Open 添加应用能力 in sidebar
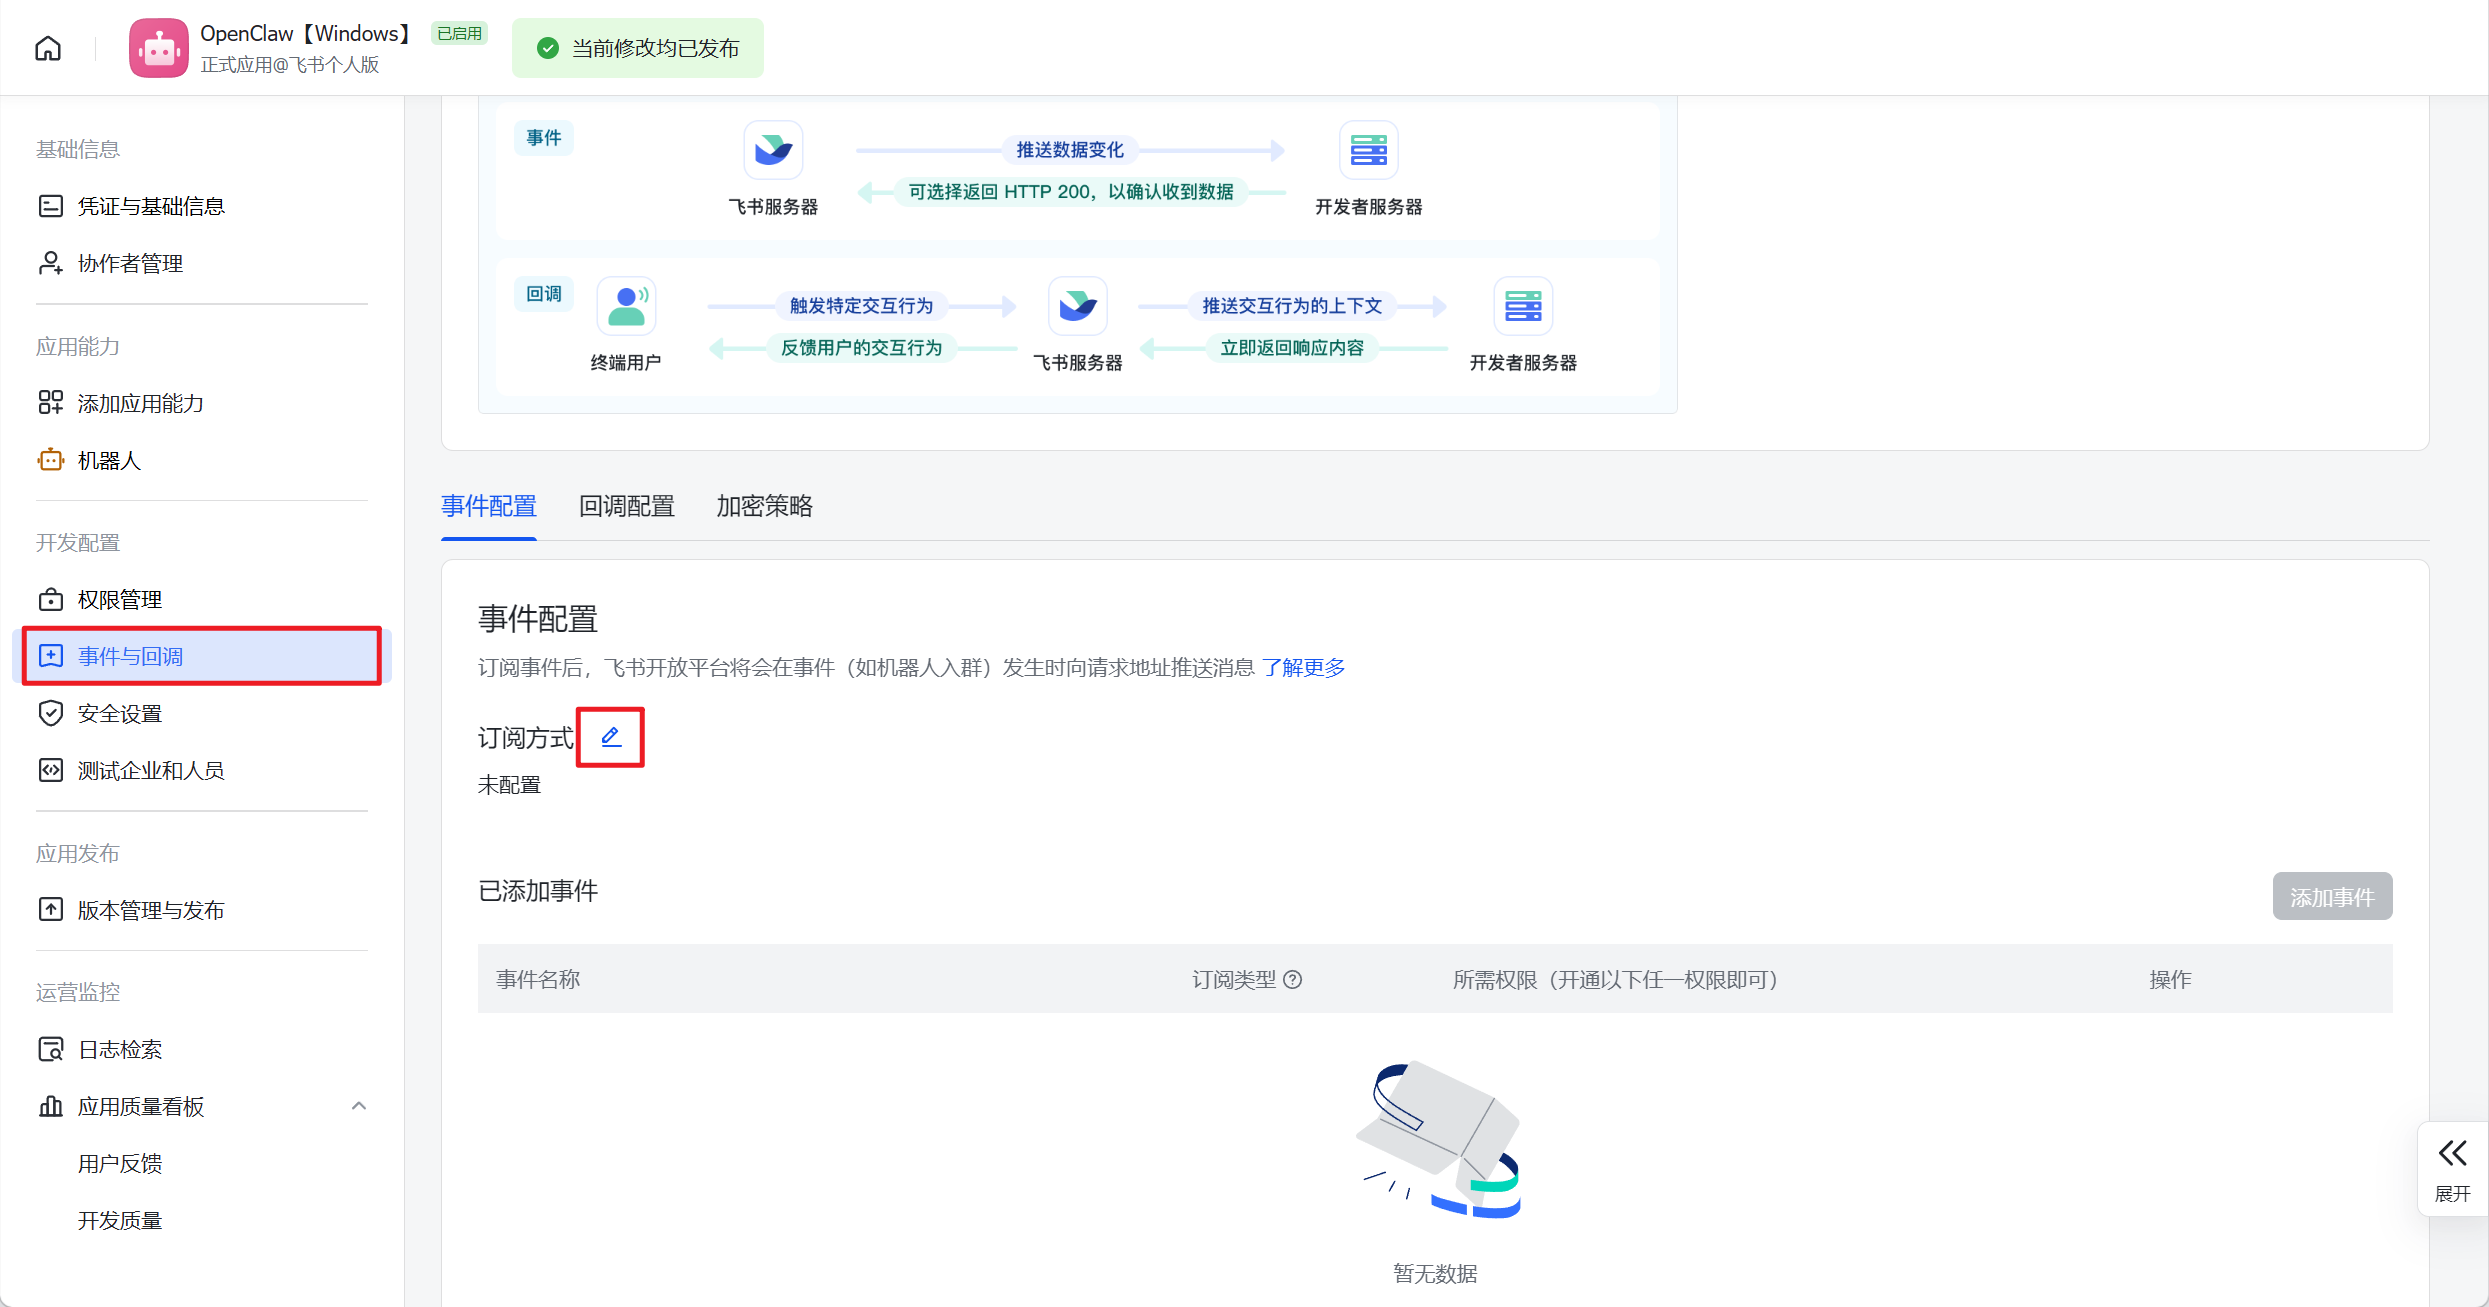Screen dimensions: 2489x1307 click(141, 403)
